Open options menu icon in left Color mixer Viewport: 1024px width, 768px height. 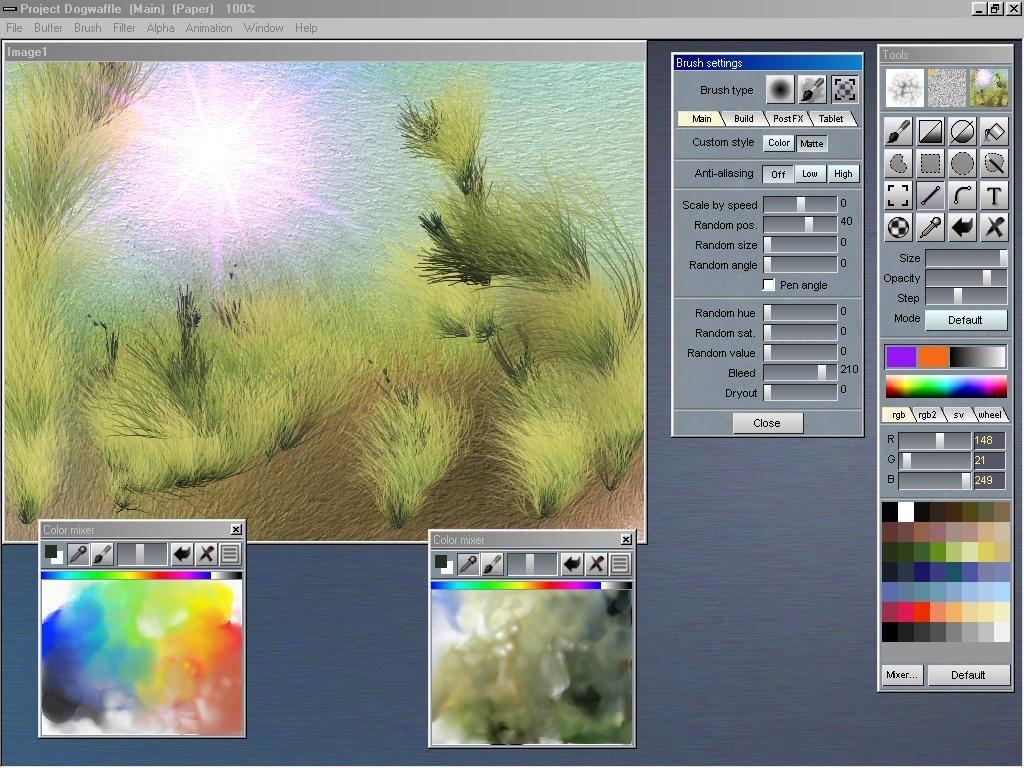230,554
